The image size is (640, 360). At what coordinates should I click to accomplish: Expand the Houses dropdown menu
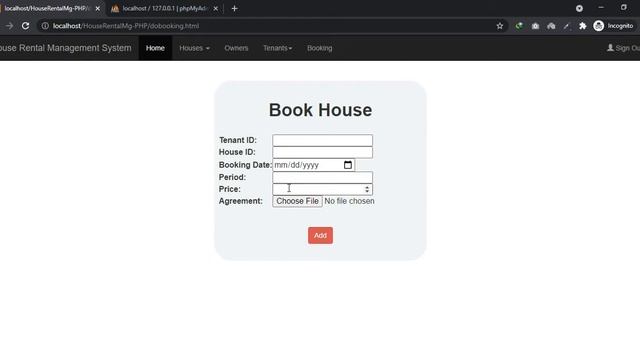(x=194, y=48)
